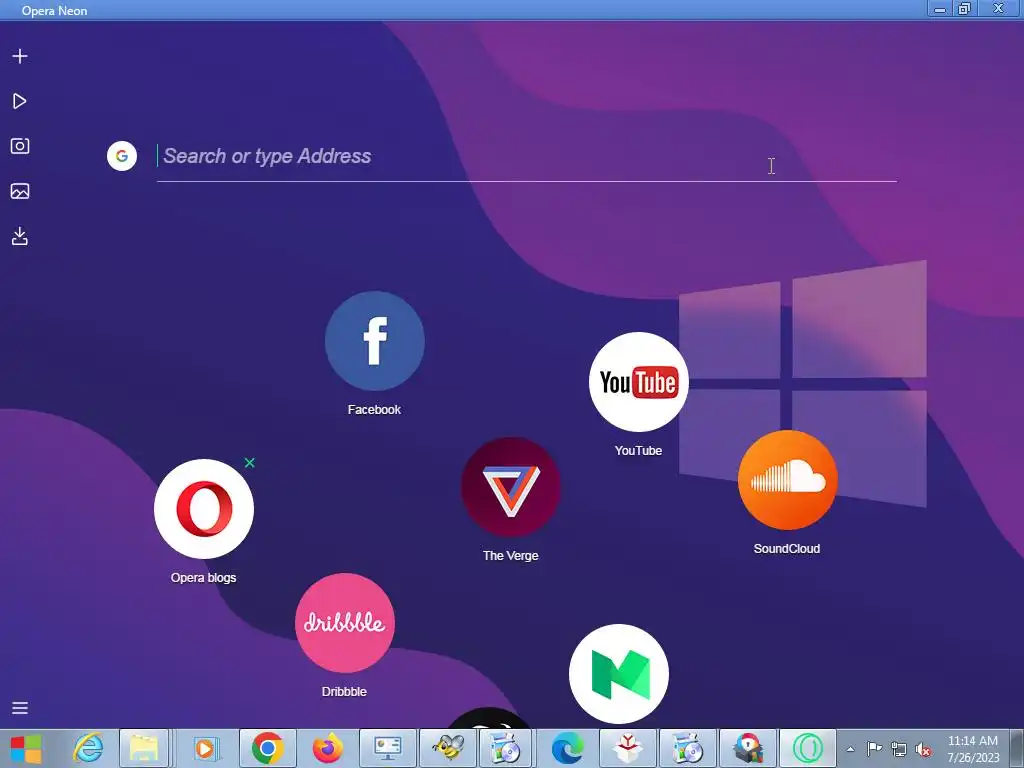Launch Firefox from the taskbar
The image size is (1024, 768).
(x=328, y=748)
